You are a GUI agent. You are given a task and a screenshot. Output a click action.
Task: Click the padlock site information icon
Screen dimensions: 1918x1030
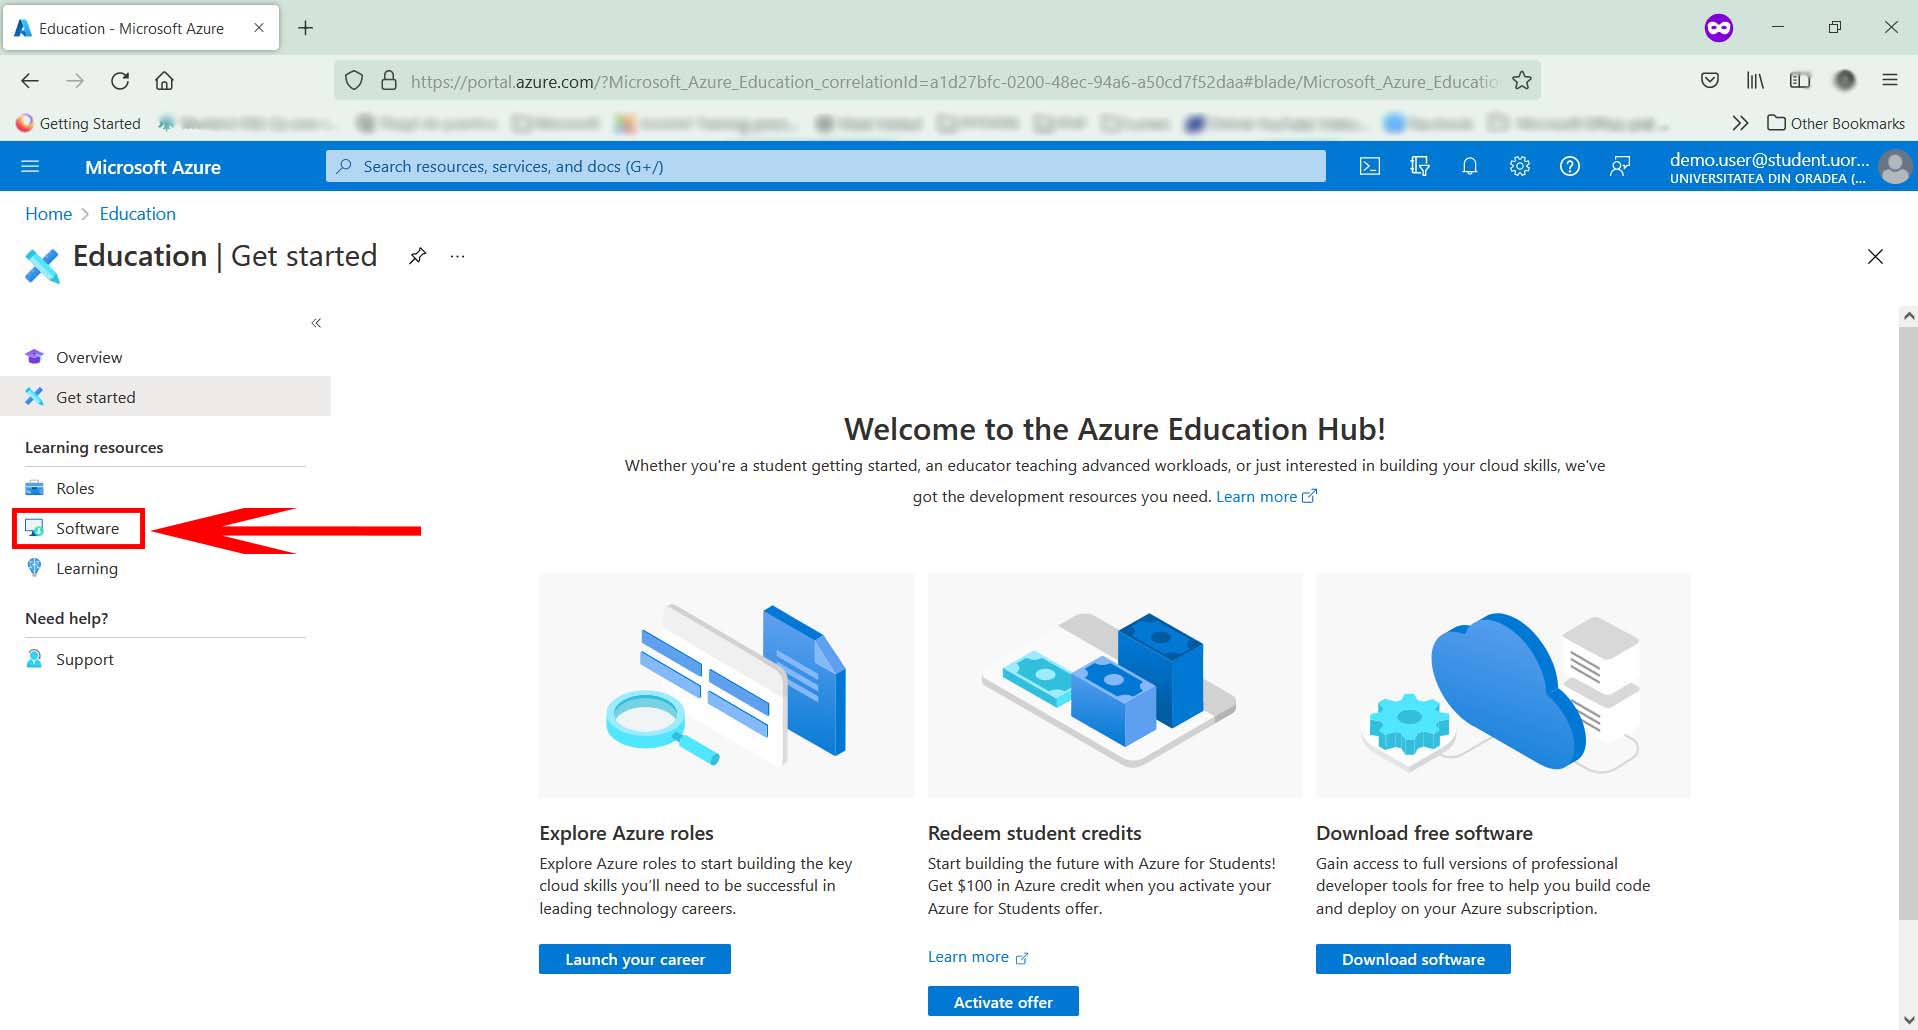[389, 81]
